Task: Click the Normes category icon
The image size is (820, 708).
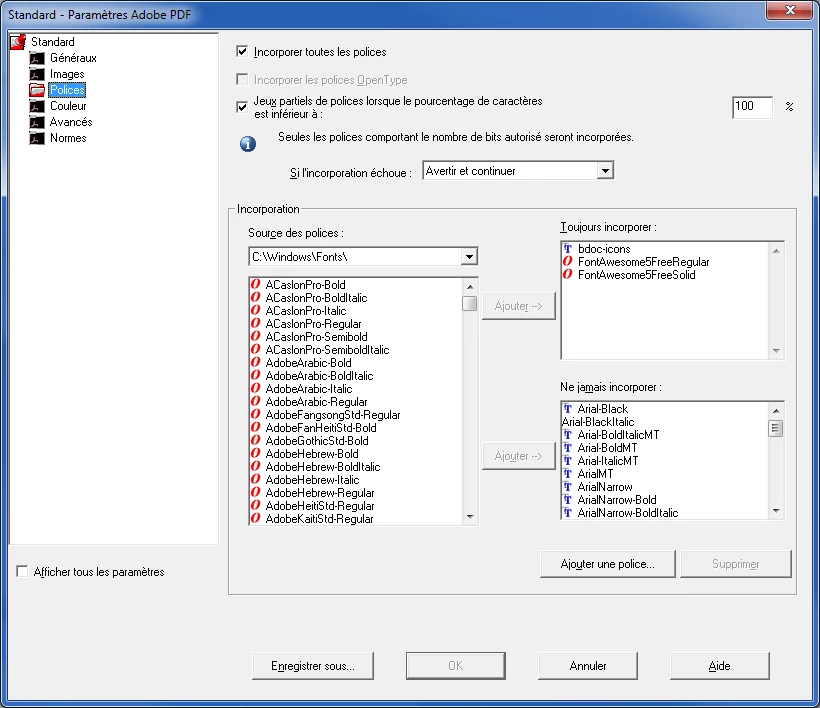Action: [x=37, y=138]
